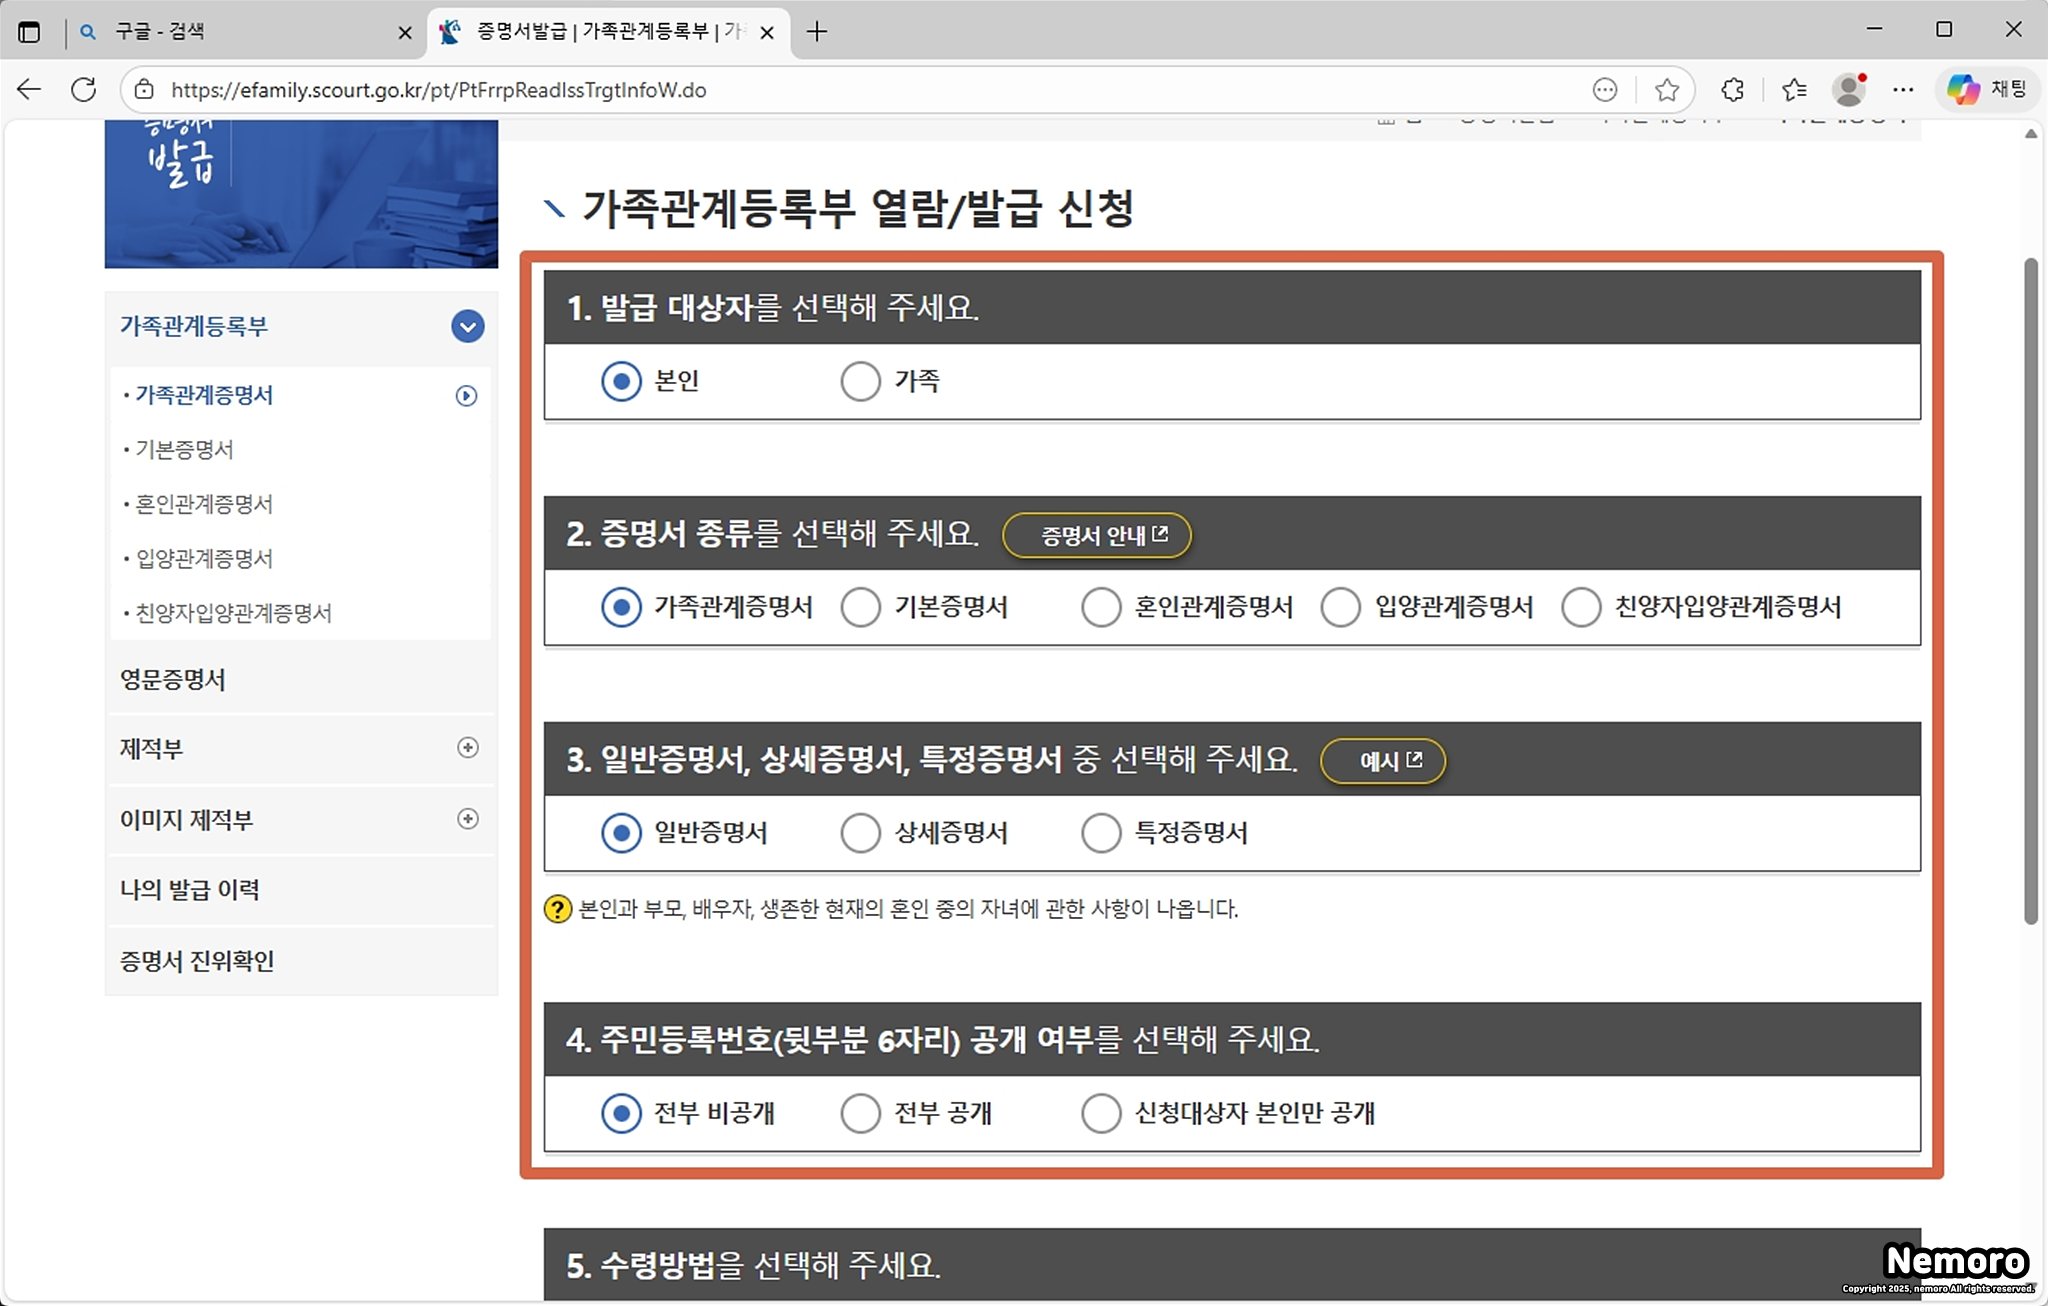Click the tab actions icon at top-left

tap(29, 32)
